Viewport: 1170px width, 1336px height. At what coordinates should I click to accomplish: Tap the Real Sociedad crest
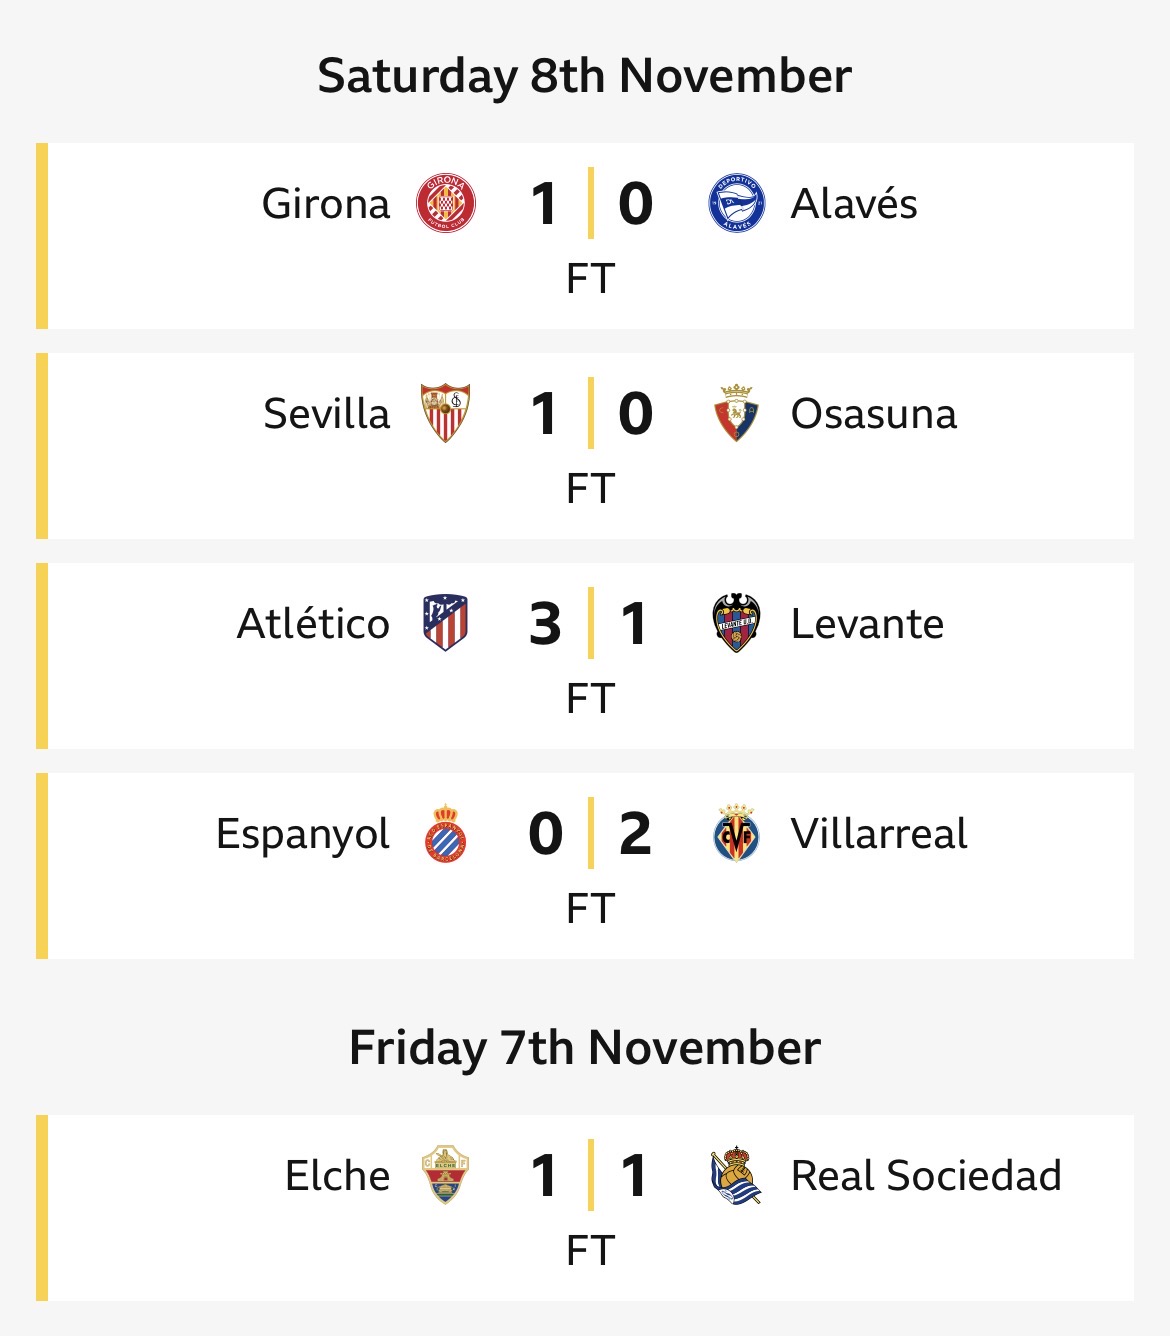tap(737, 1175)
